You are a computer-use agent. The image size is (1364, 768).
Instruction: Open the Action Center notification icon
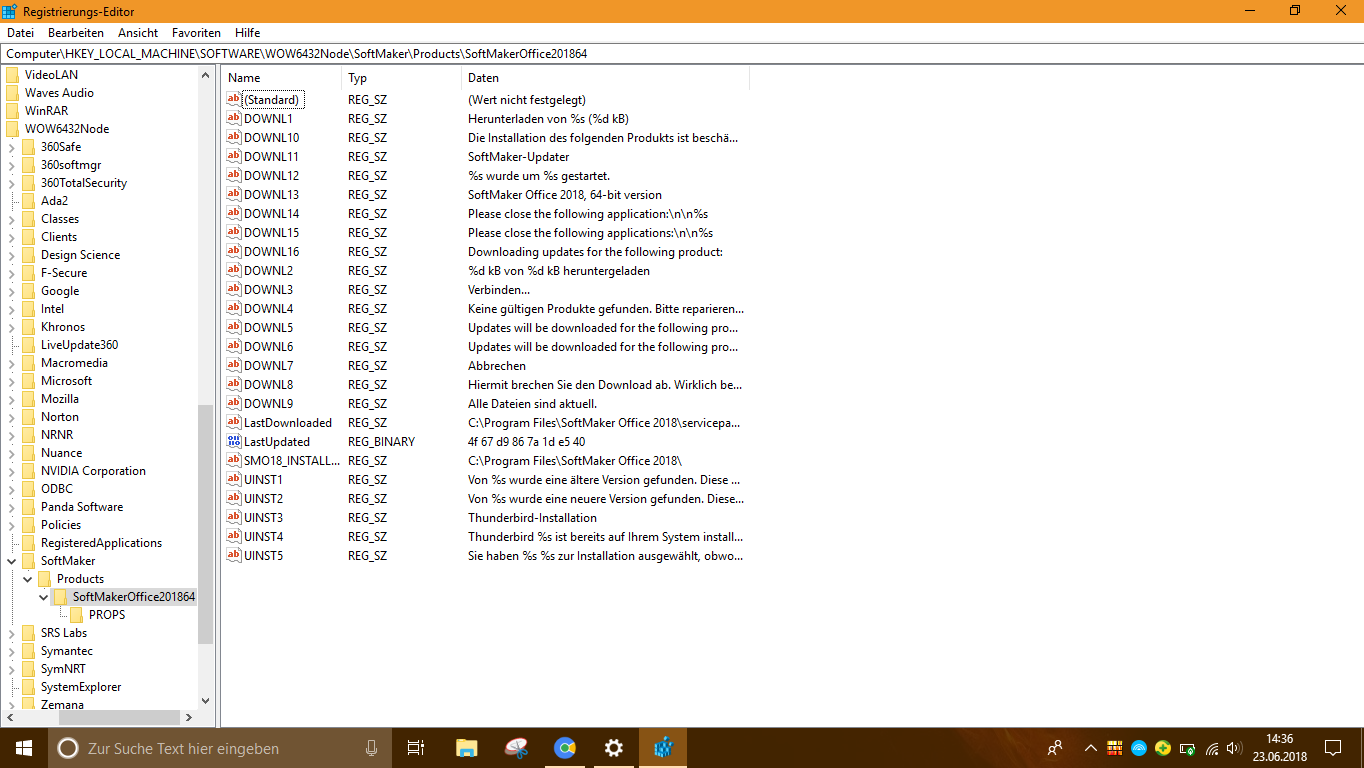[1333, 748]
